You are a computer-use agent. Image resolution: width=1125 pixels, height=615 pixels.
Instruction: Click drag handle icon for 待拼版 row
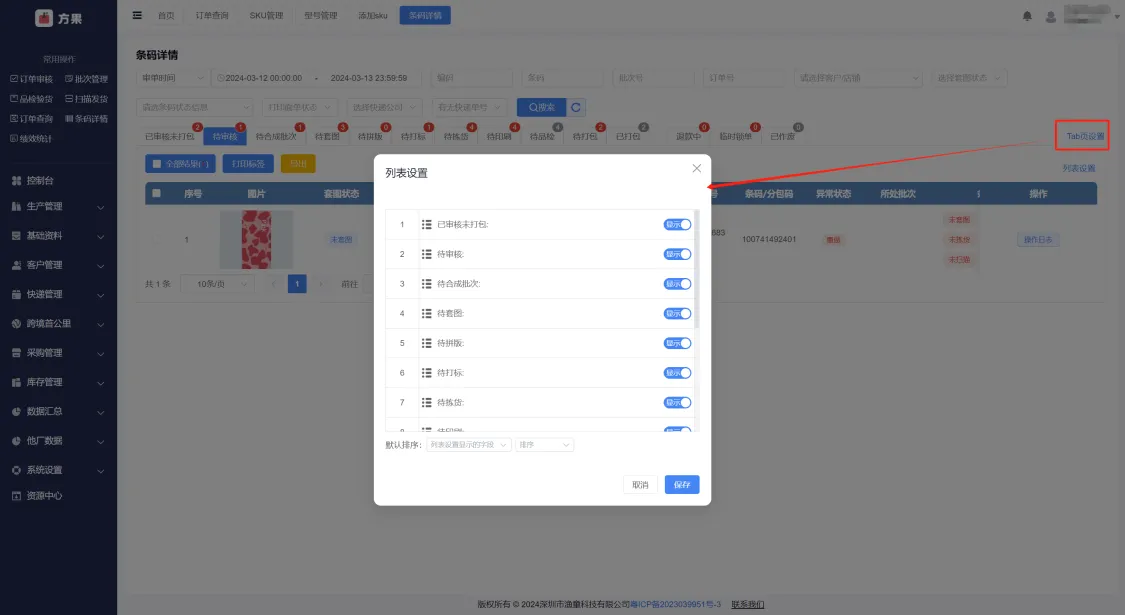426,343
